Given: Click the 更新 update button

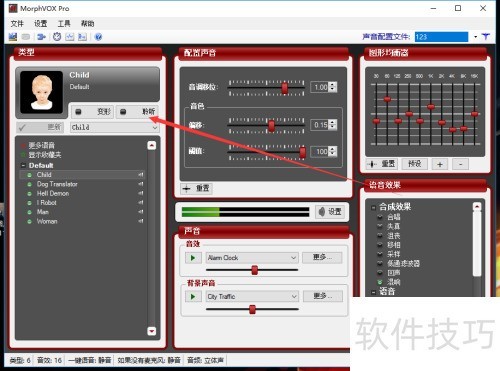Looking at the screenshot, I should coord(40,127).
